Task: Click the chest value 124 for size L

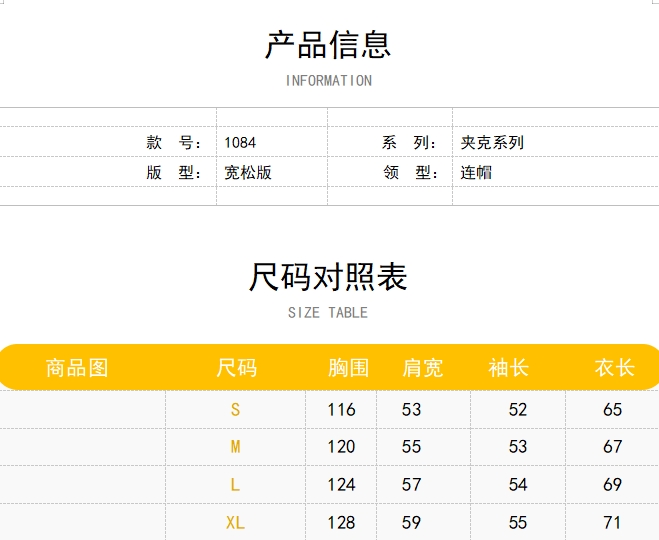Action: (342, 485)
